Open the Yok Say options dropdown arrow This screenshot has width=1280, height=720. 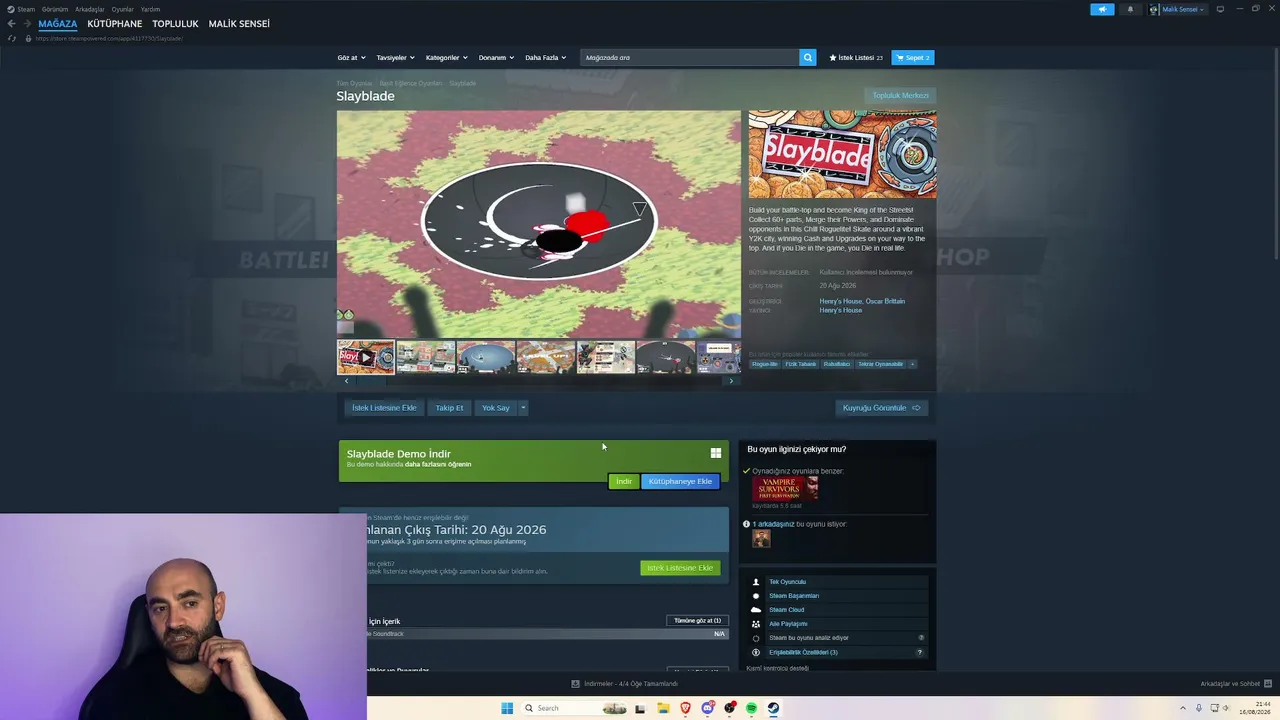[x=522, y=408]
